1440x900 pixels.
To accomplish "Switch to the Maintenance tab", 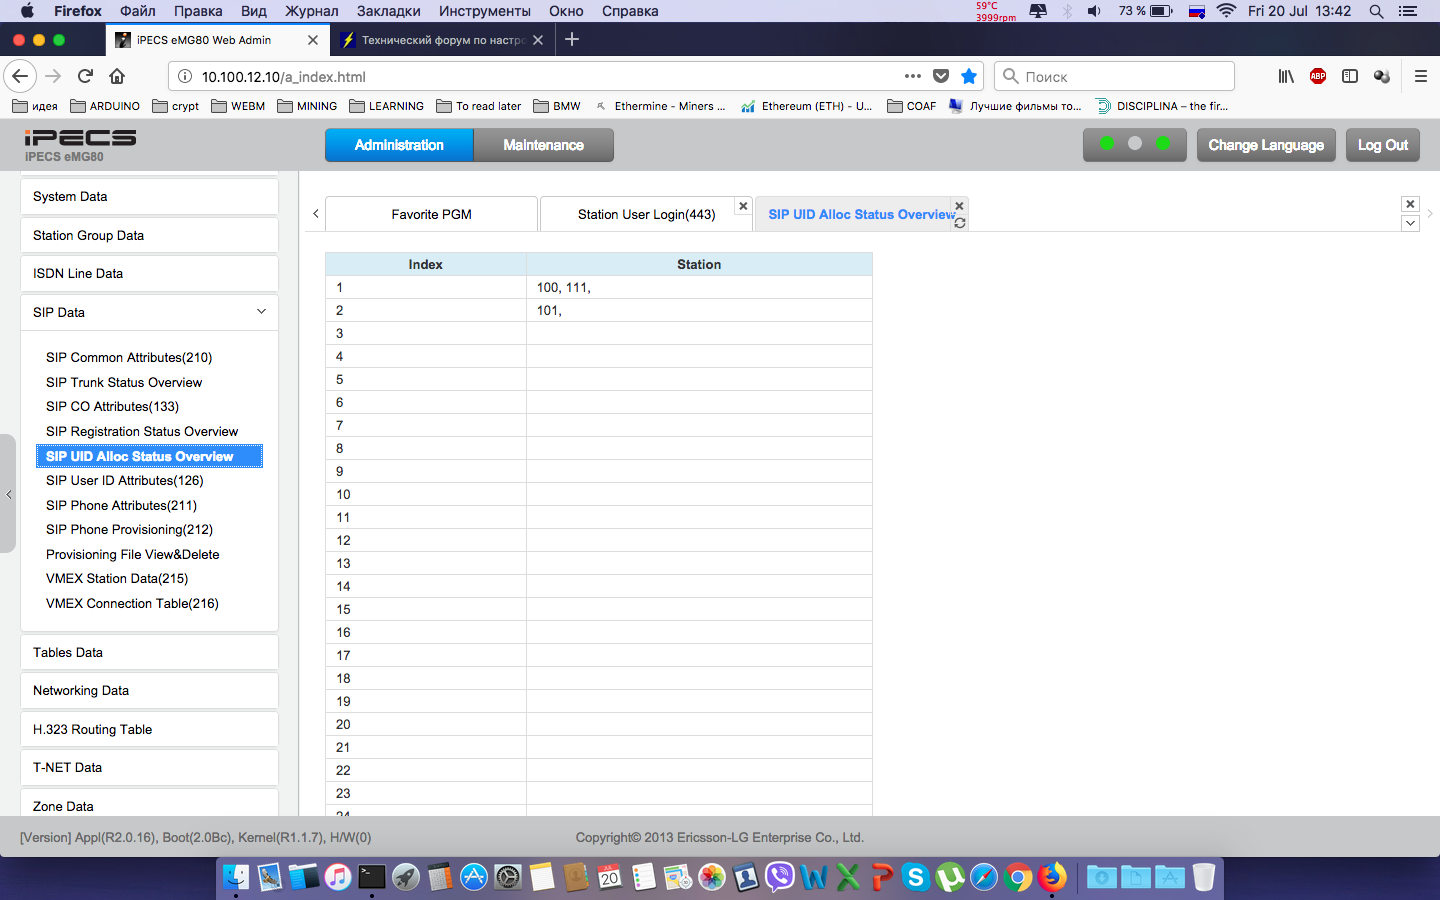I will (x=543, y=145).
